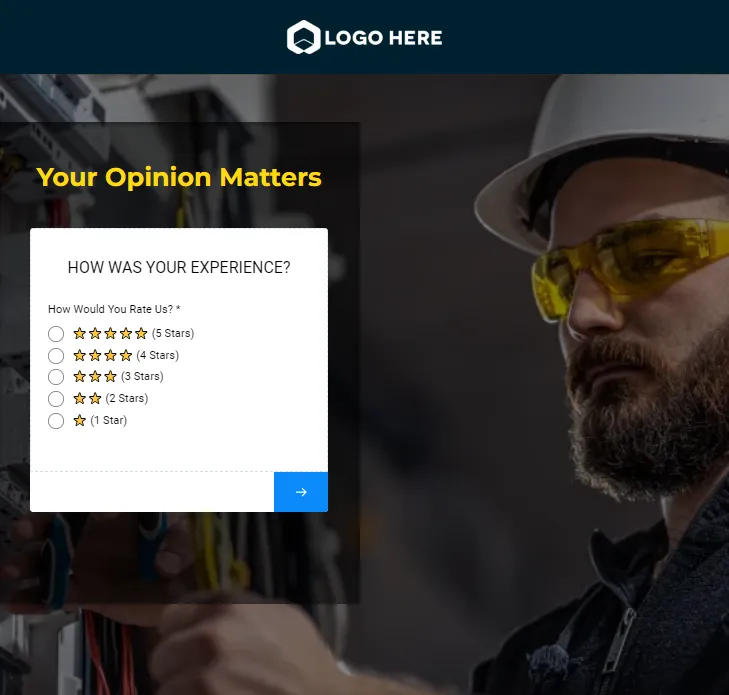Select the 5 Stars radio button
This screenshot has width=729, height=695.
(56, 334)
